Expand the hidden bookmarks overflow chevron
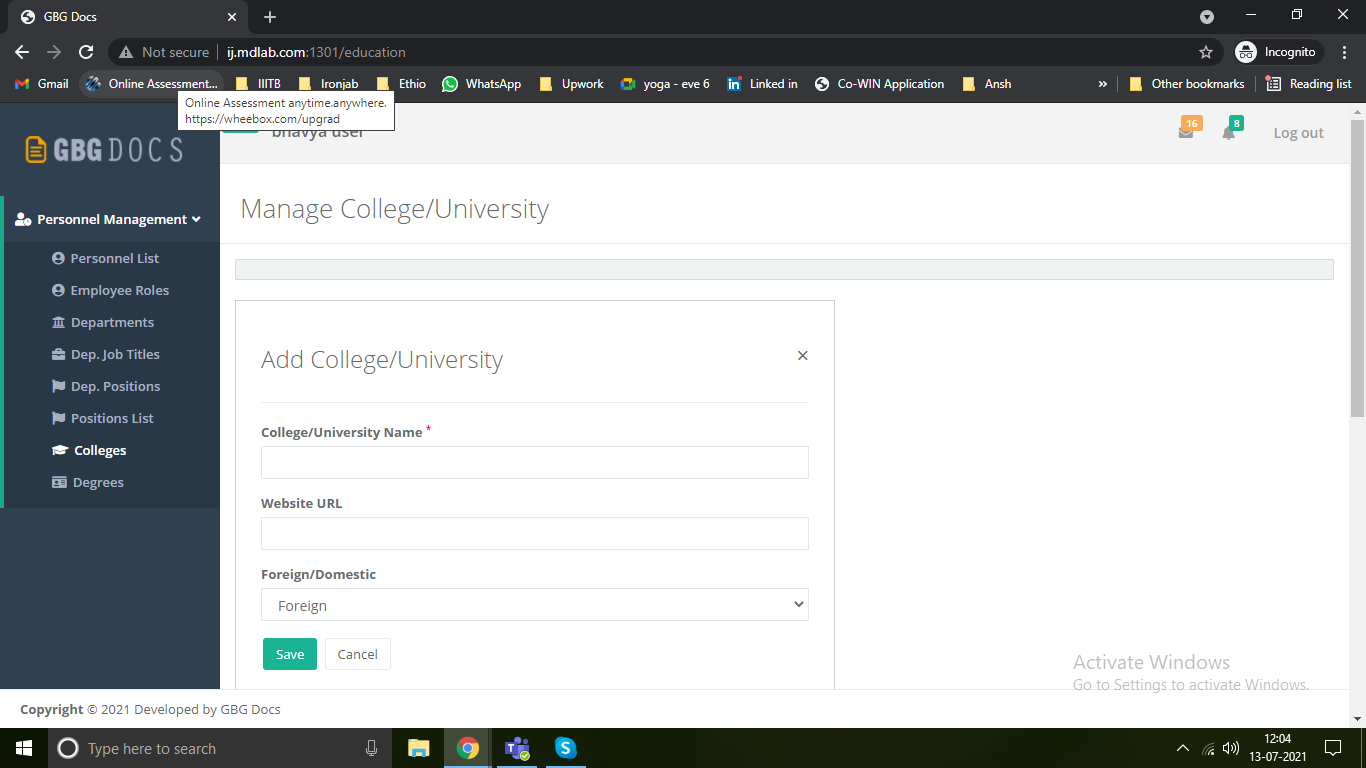This screenshot has width=1366, height=768. click(x=1103, y=84)
